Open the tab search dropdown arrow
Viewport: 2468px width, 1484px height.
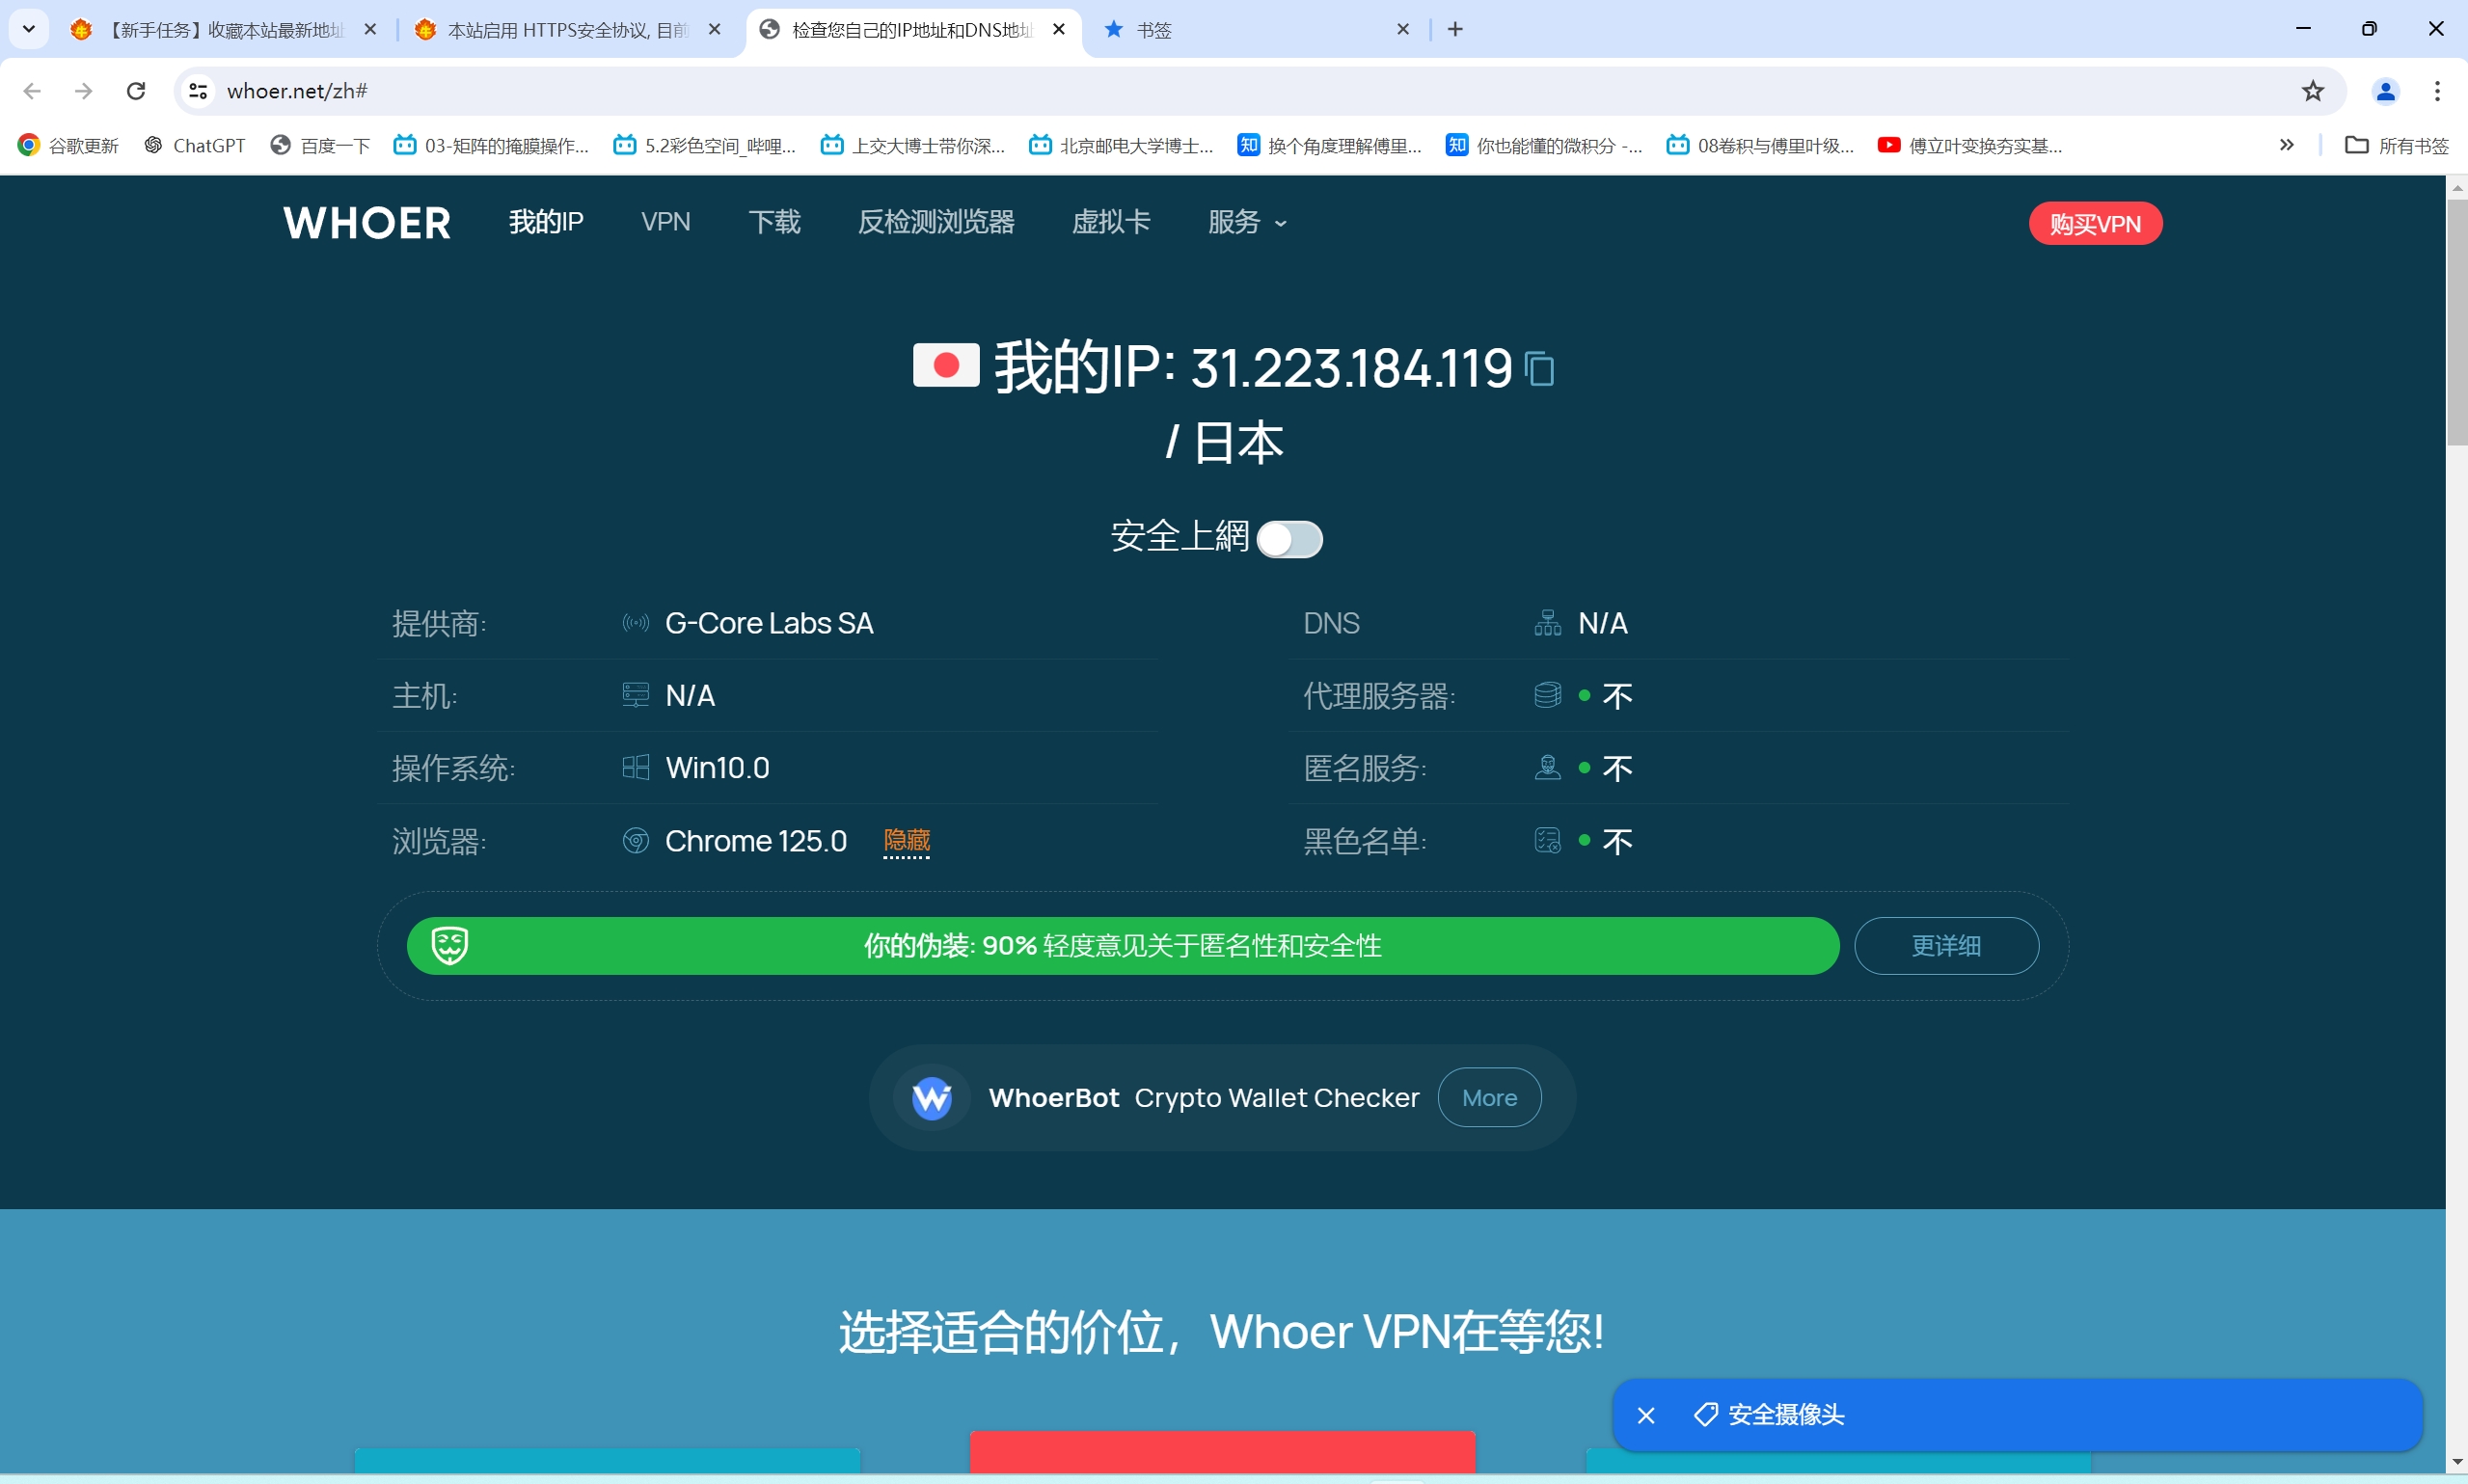click(x=29, y=29)
